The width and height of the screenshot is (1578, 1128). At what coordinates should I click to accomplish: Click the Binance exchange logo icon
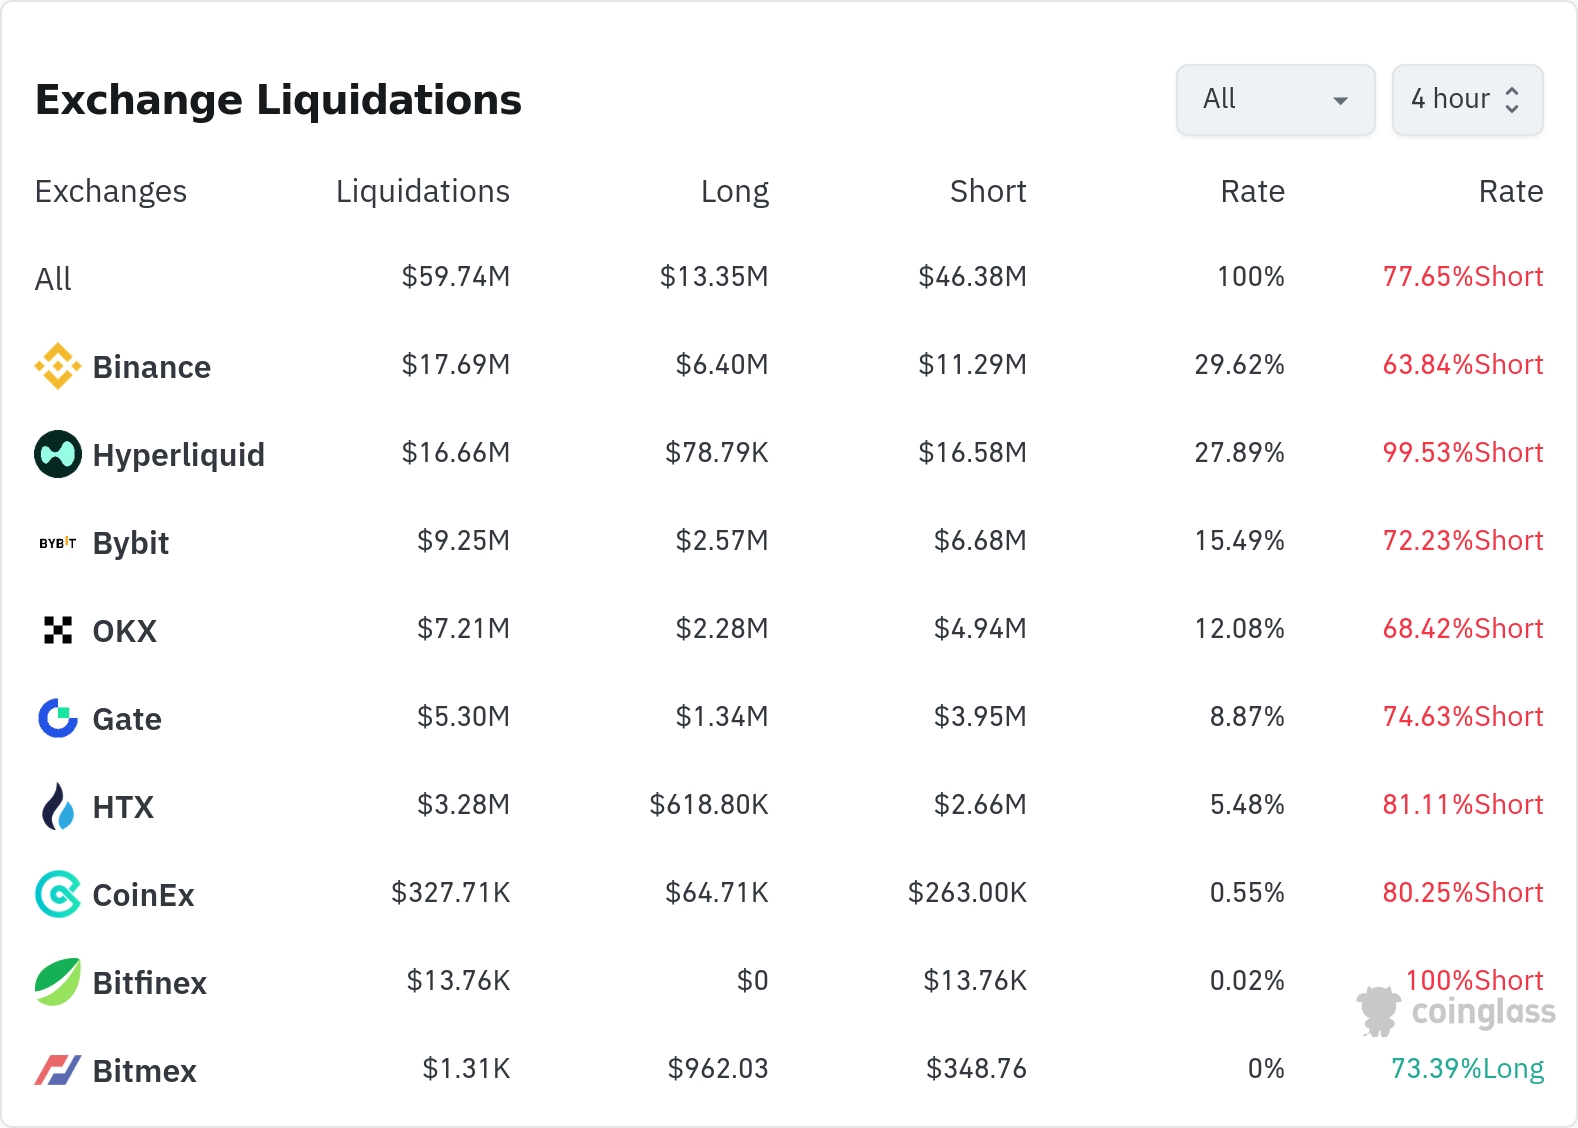[x=58, y=366]
